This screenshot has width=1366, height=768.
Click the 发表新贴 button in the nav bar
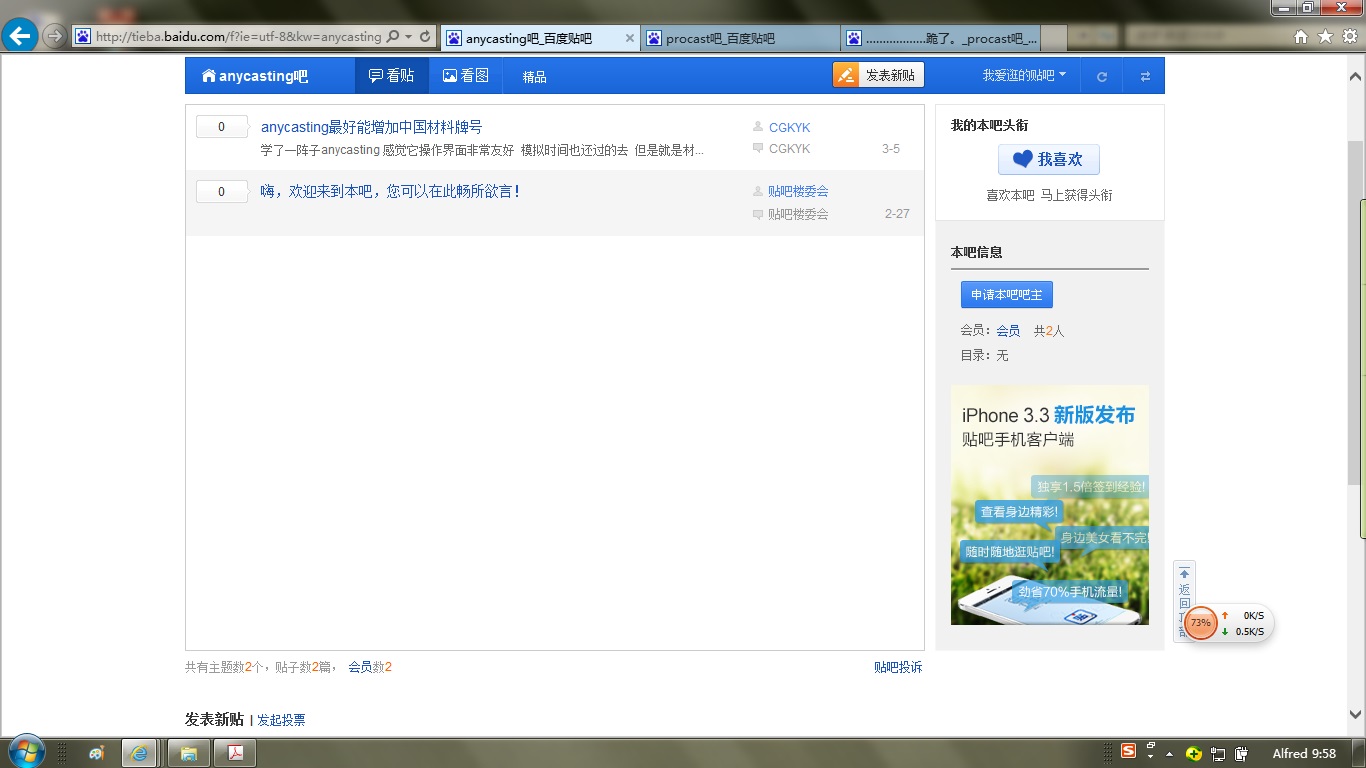click(x=879, y=75)
